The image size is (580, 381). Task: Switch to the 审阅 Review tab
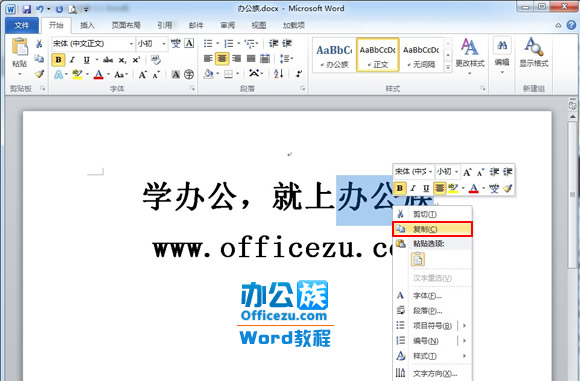point(227,26)
